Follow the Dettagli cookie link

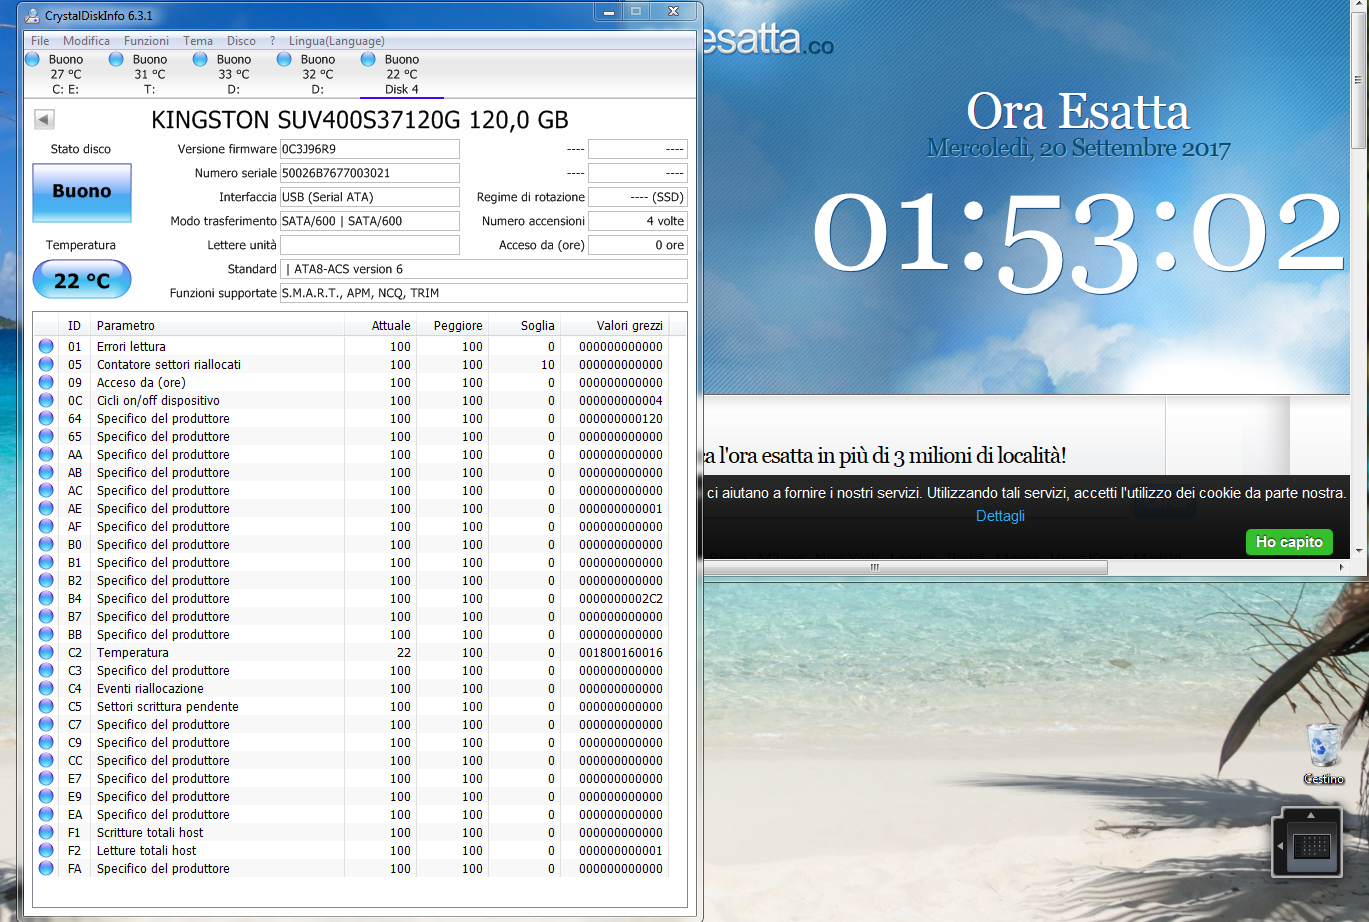click(x=1000, y=516)
